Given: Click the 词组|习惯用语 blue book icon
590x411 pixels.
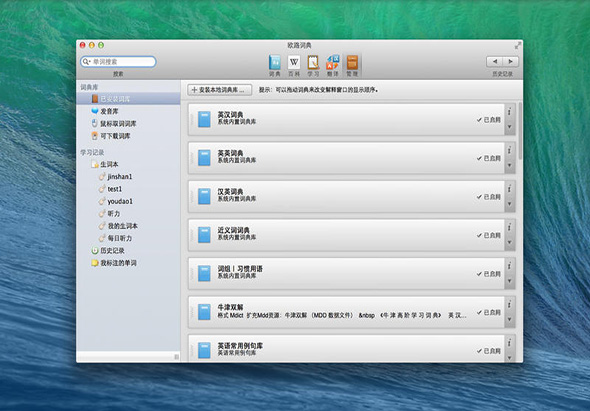Looking at the screenshot, I should 204,274.
